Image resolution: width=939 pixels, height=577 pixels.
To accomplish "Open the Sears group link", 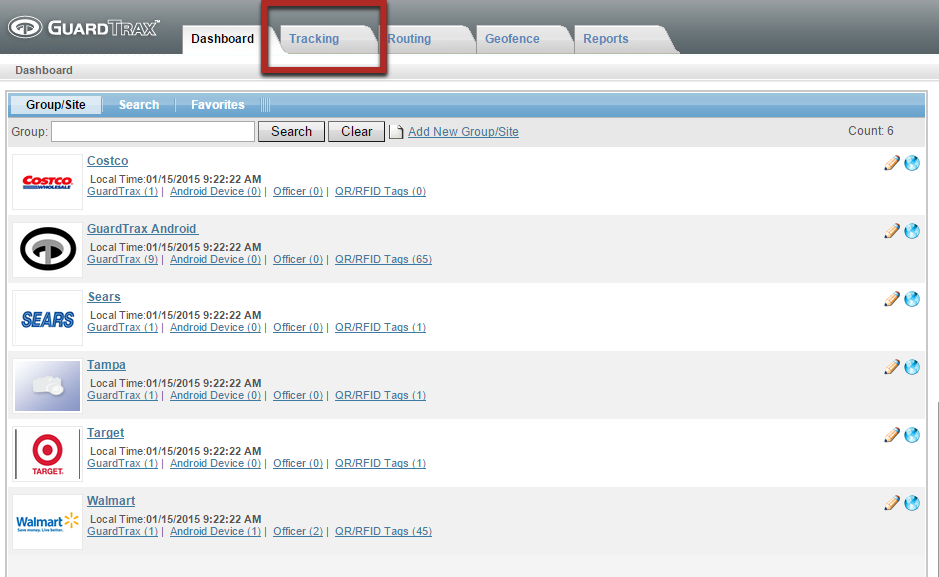I will pos(104,297).
